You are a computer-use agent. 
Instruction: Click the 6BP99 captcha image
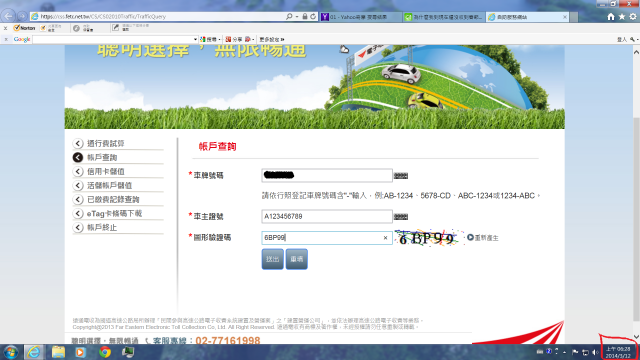(x=429, y=238)
